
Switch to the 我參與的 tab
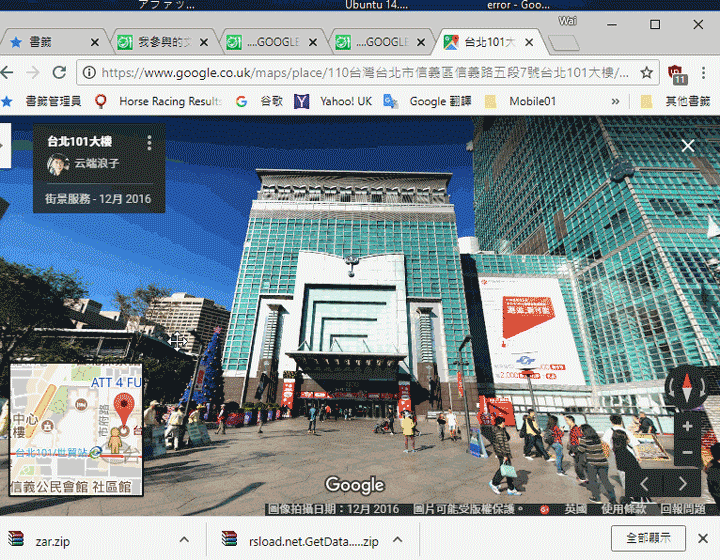pos(163,42)
